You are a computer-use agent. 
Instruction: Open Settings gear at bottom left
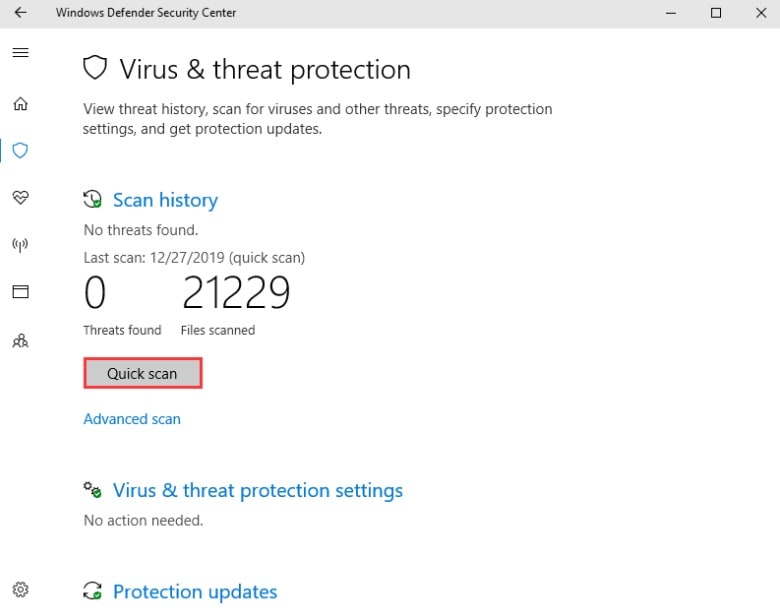point(20,589)
